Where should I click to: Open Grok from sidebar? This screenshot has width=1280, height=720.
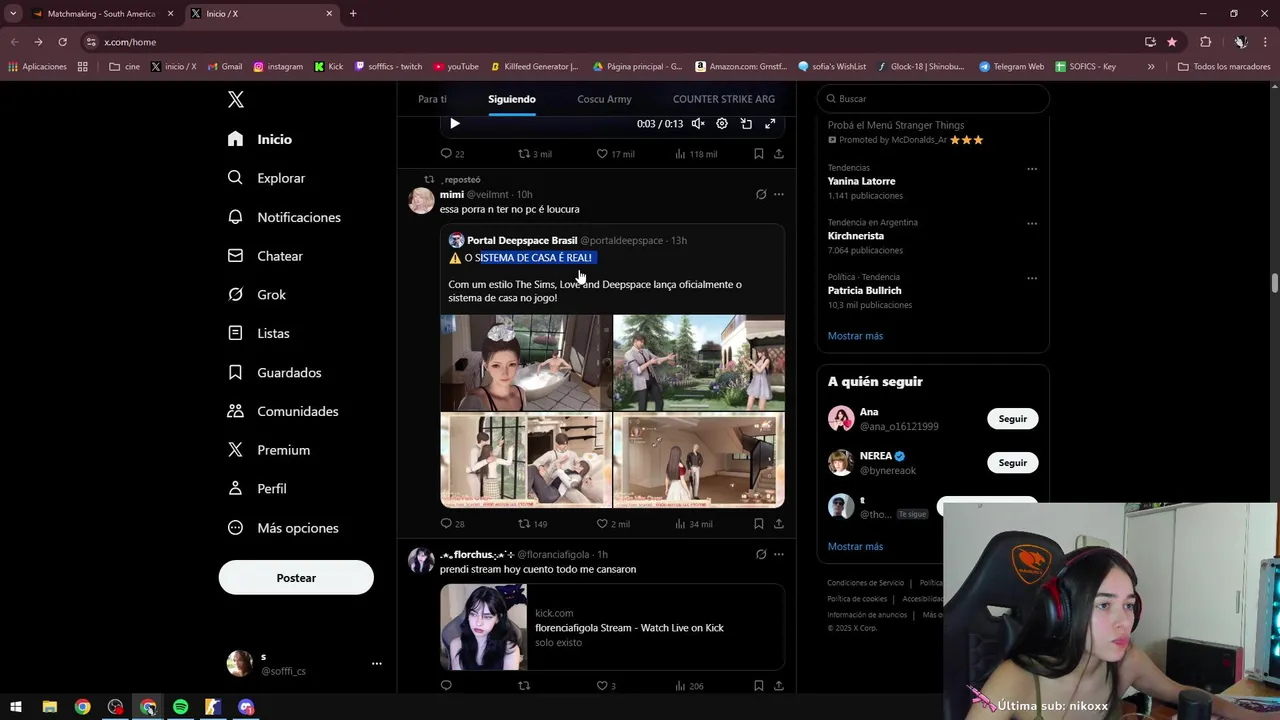[x=257, y=295]
